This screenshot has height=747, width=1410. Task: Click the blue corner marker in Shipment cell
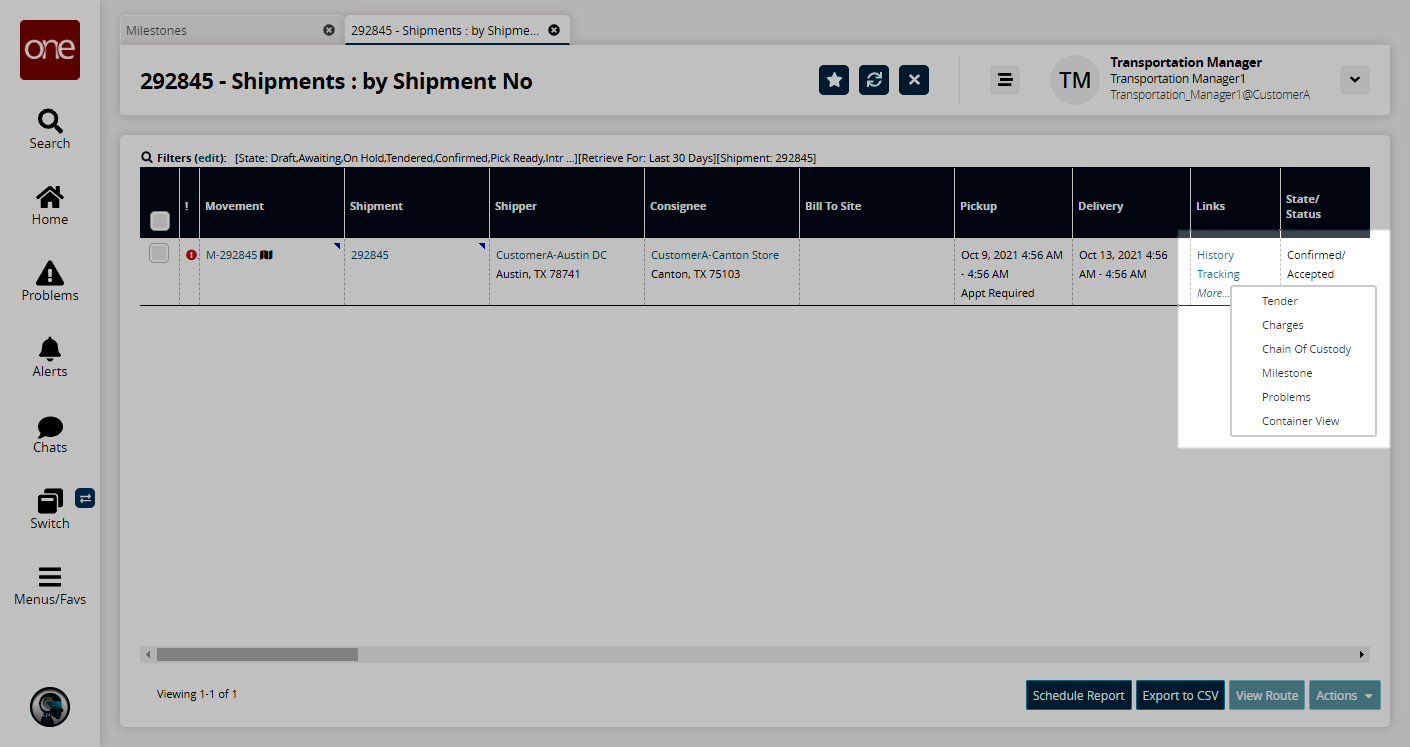[482, 245]
